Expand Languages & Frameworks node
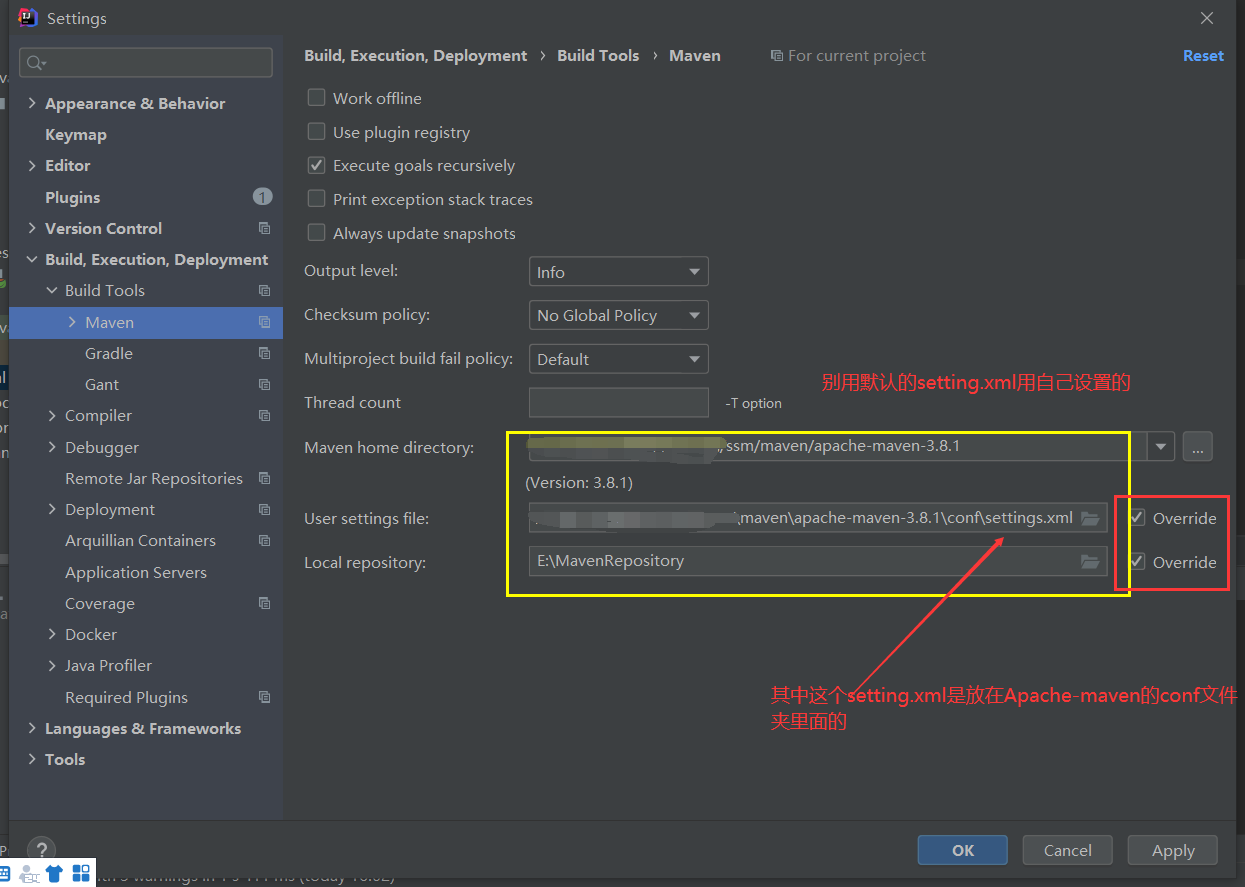The image size is (1245, 887). 32,728
